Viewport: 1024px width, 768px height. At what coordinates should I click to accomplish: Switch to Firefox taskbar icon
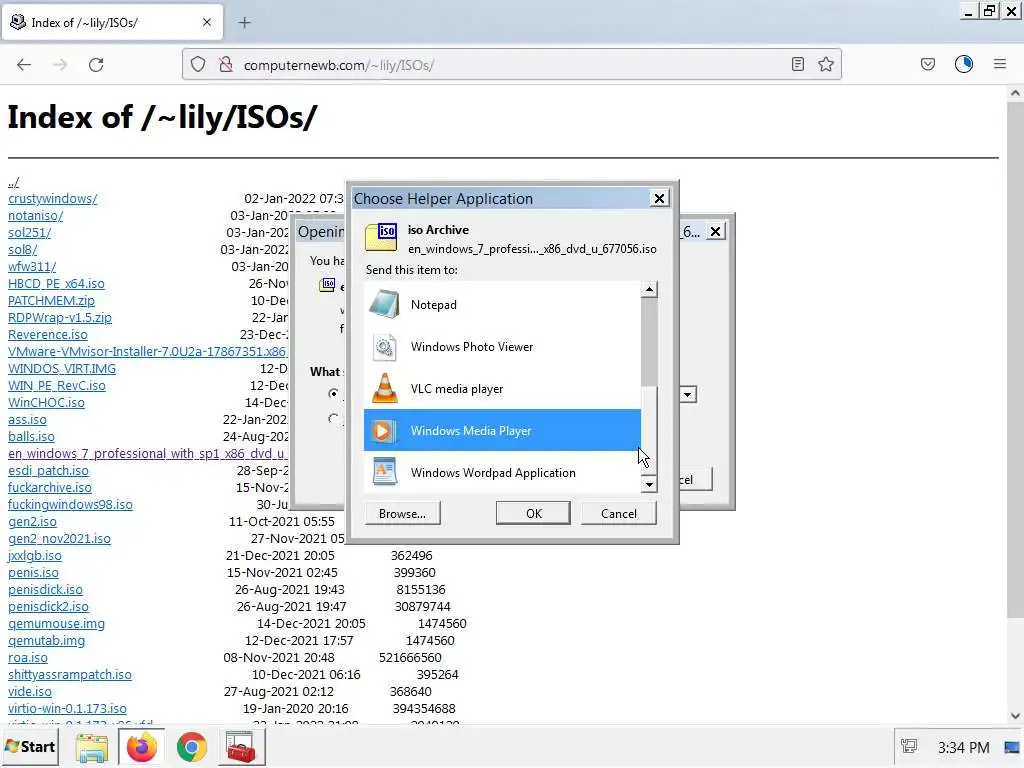142,747
